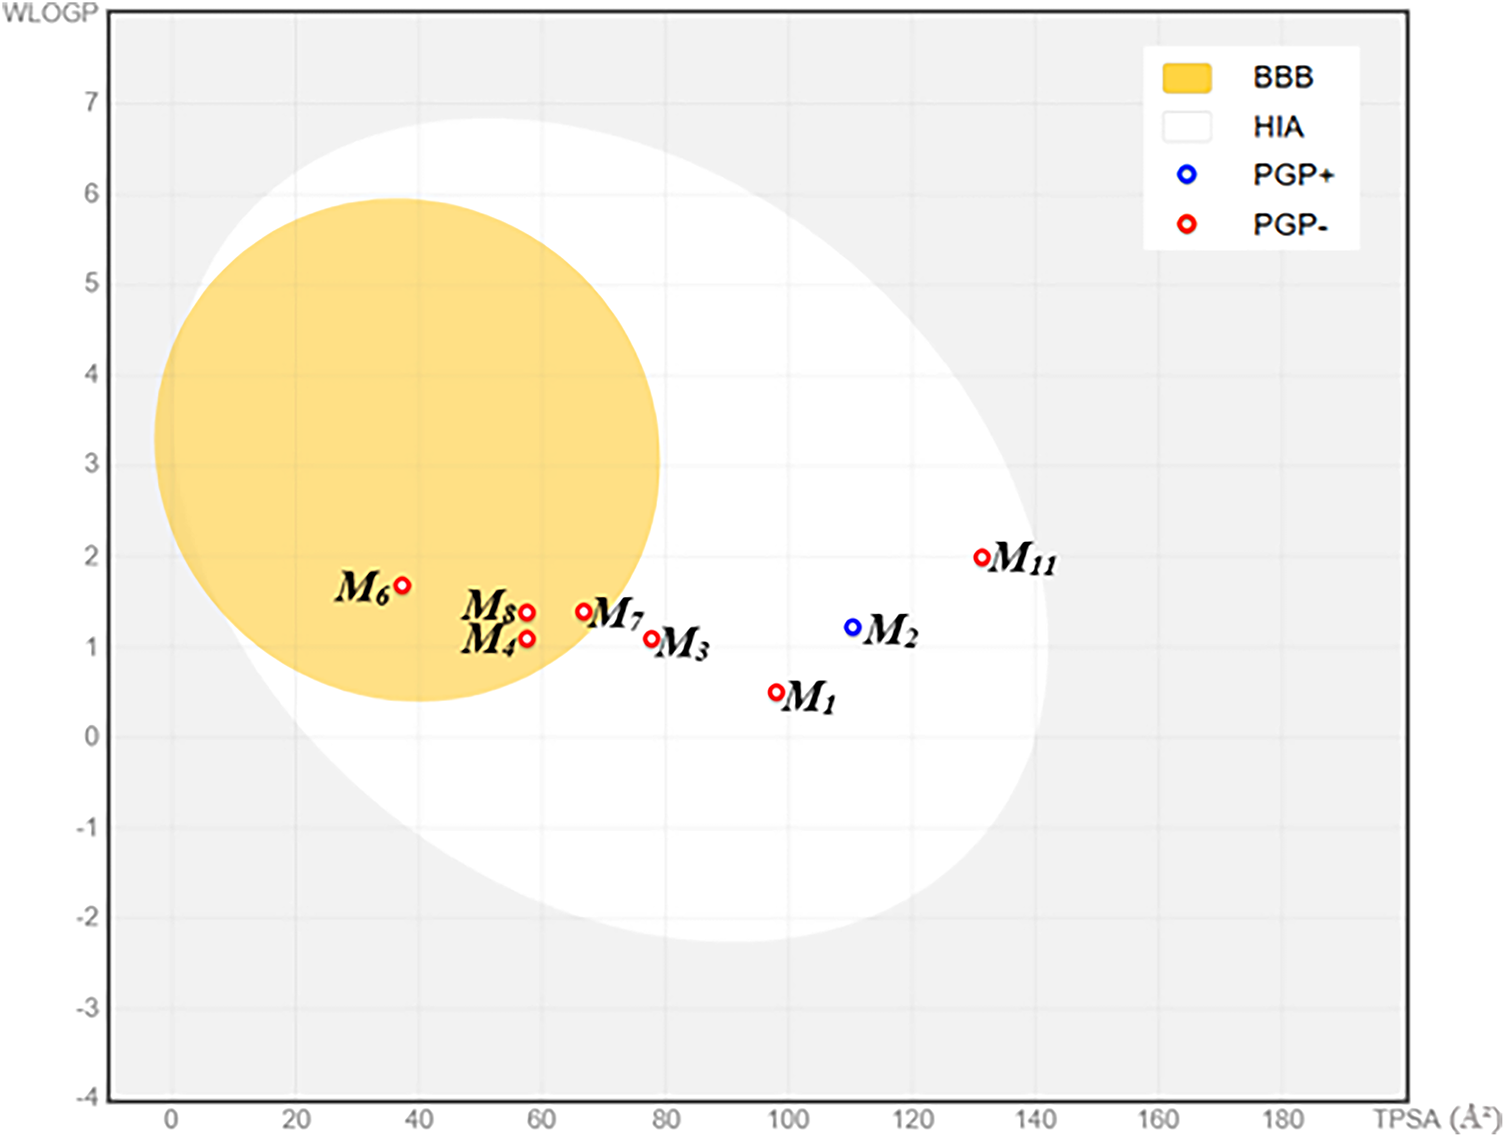Click the red M3 data point marker
This screenshot has height=1137, width=1505.
(652, 639)
